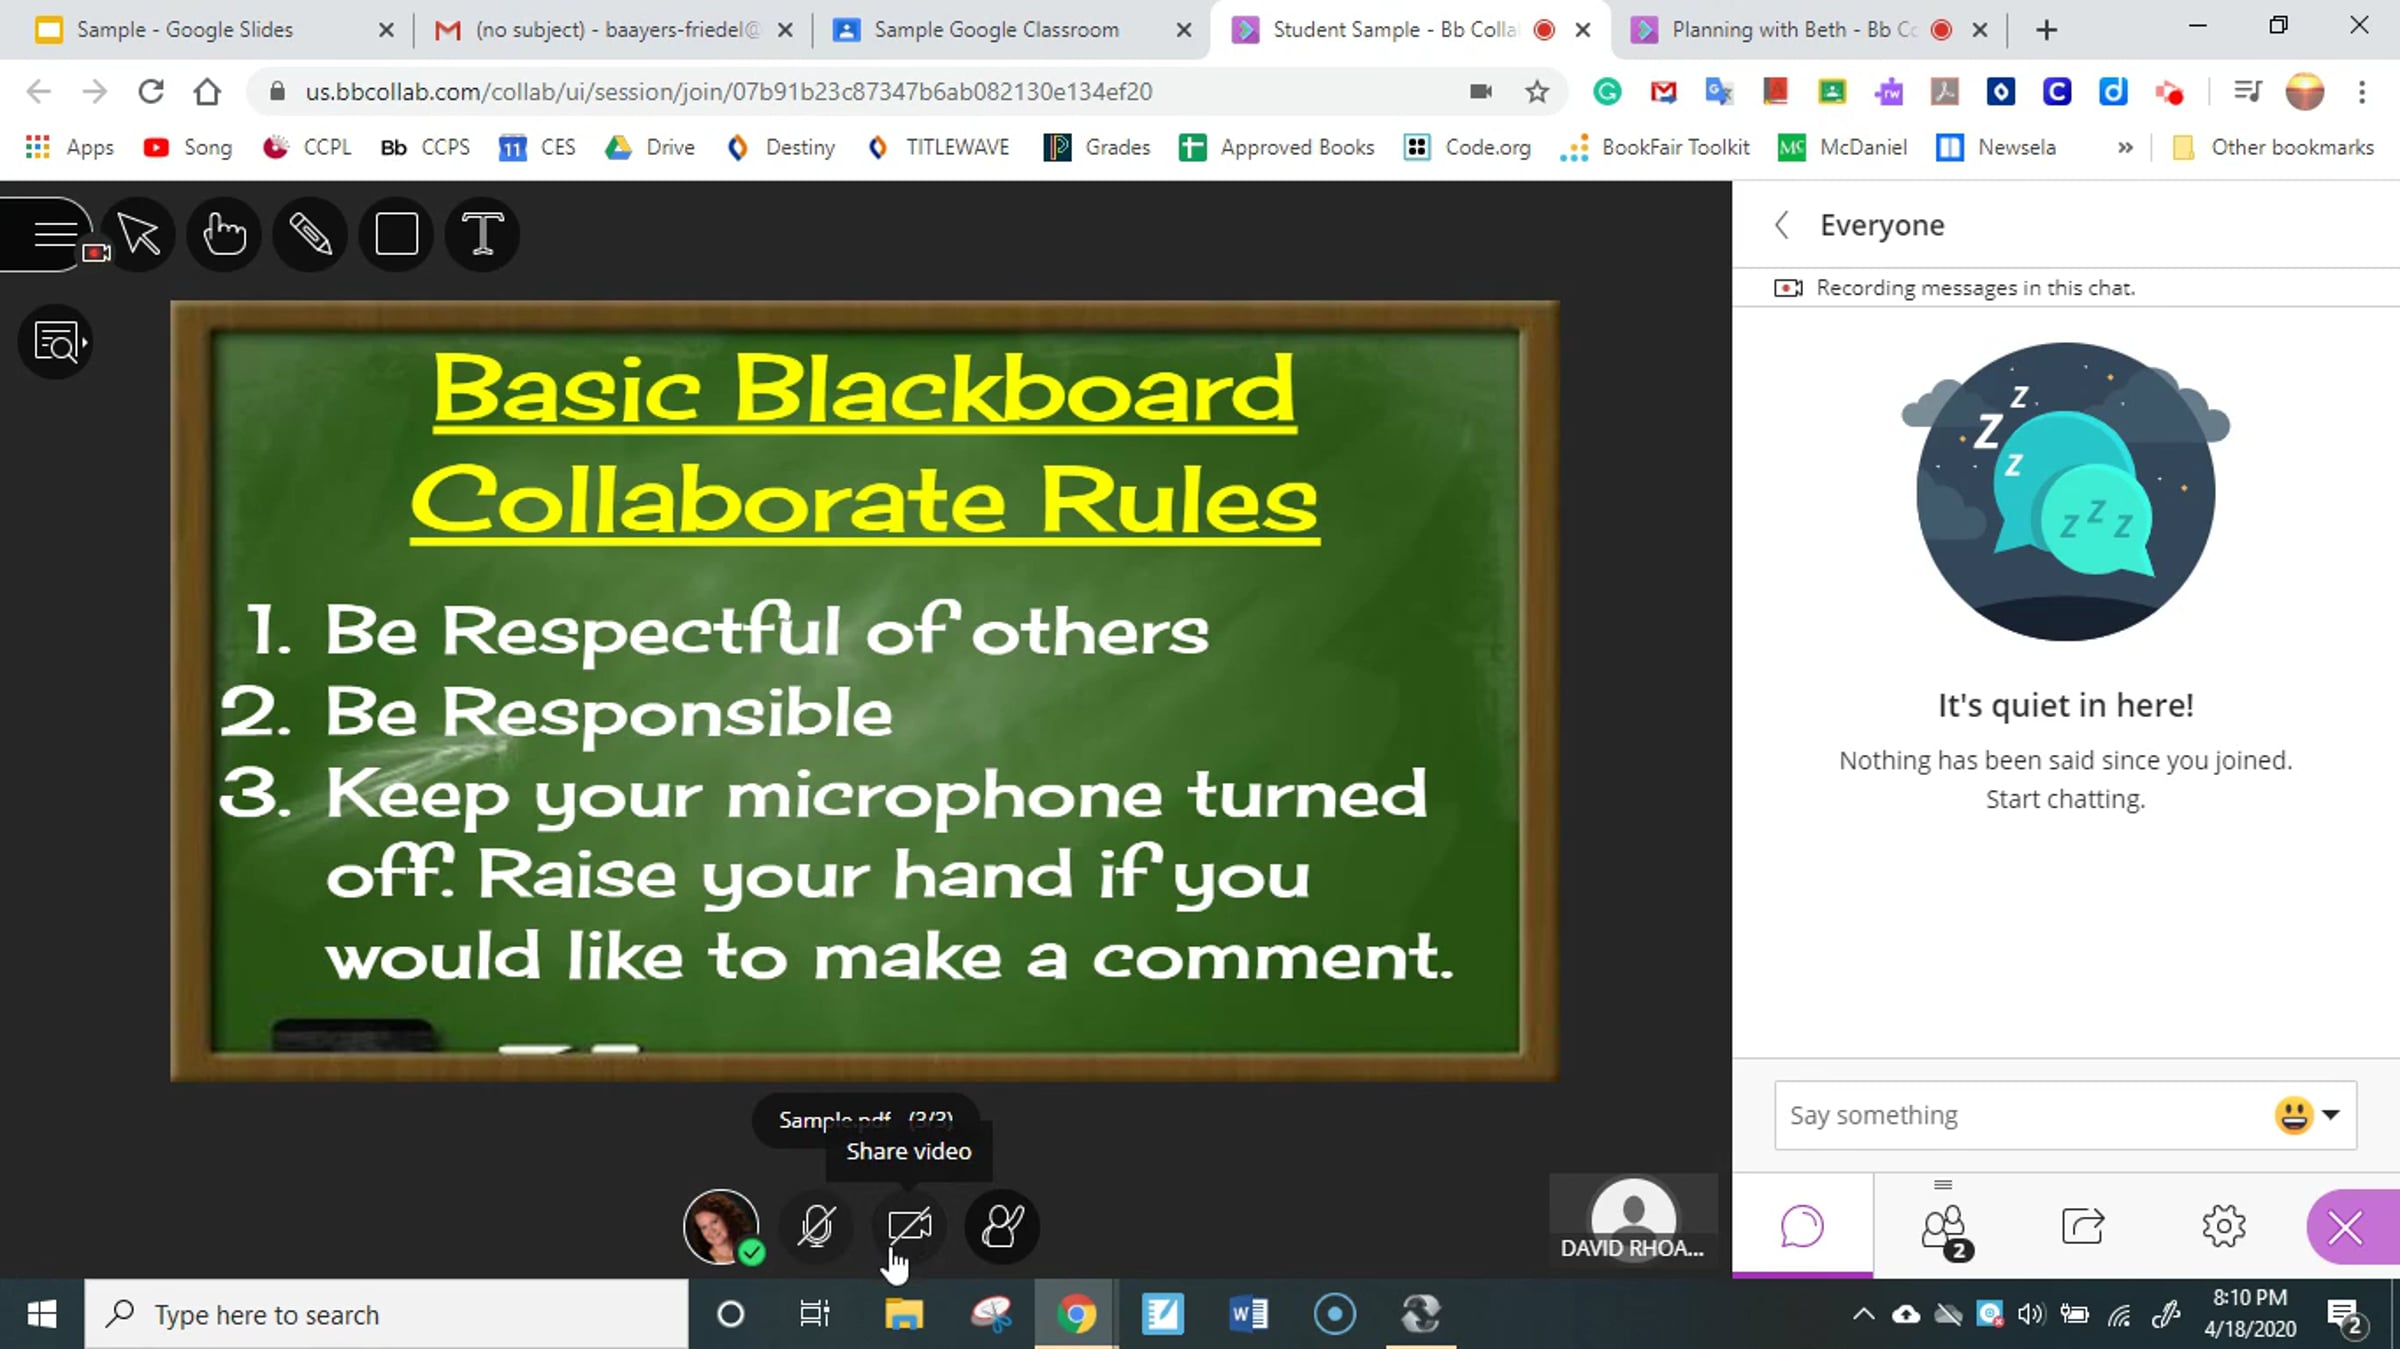This screenshot has width=2400, height=1349.
Task: Open the view controls zoom button
Action: pos(56,342)
